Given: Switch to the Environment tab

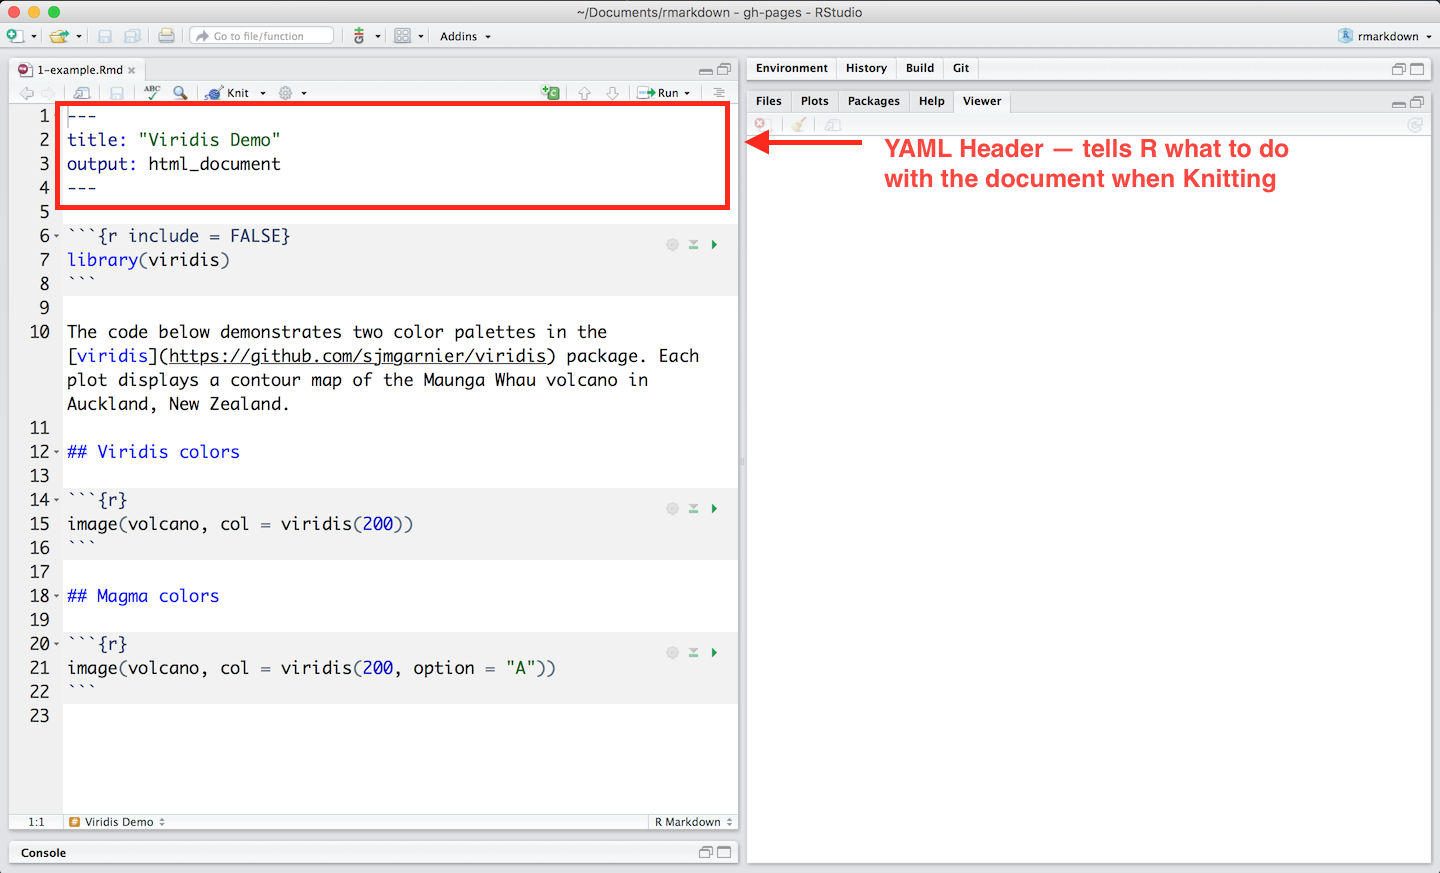Looking at the screenshot, I should pyautogui.click(x=792, y=68).
